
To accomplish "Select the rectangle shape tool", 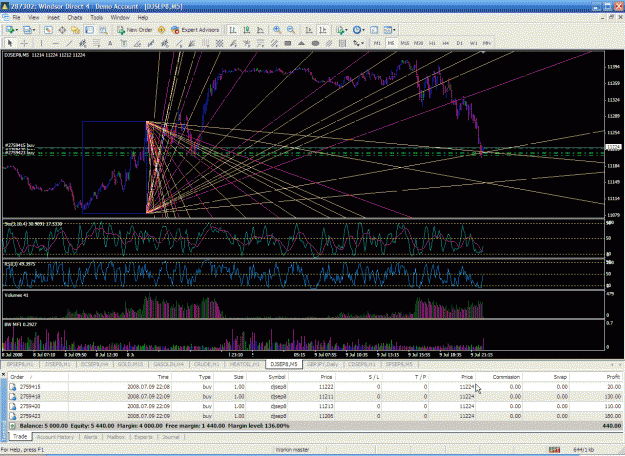I will 288,43.
